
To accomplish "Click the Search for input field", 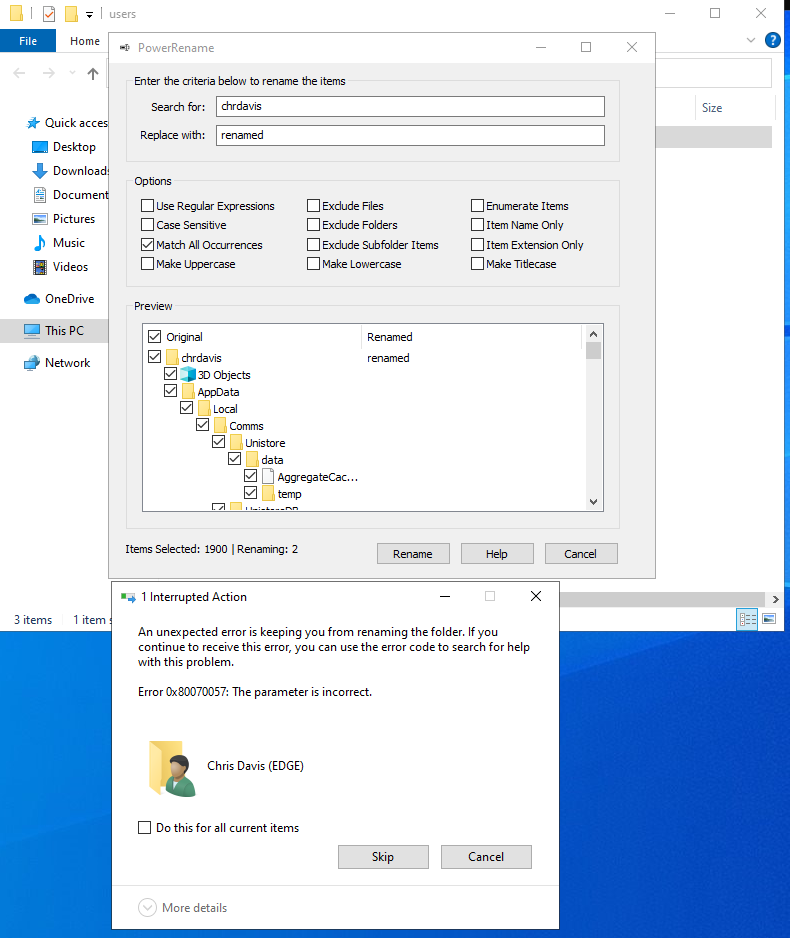I will [410, 106].
